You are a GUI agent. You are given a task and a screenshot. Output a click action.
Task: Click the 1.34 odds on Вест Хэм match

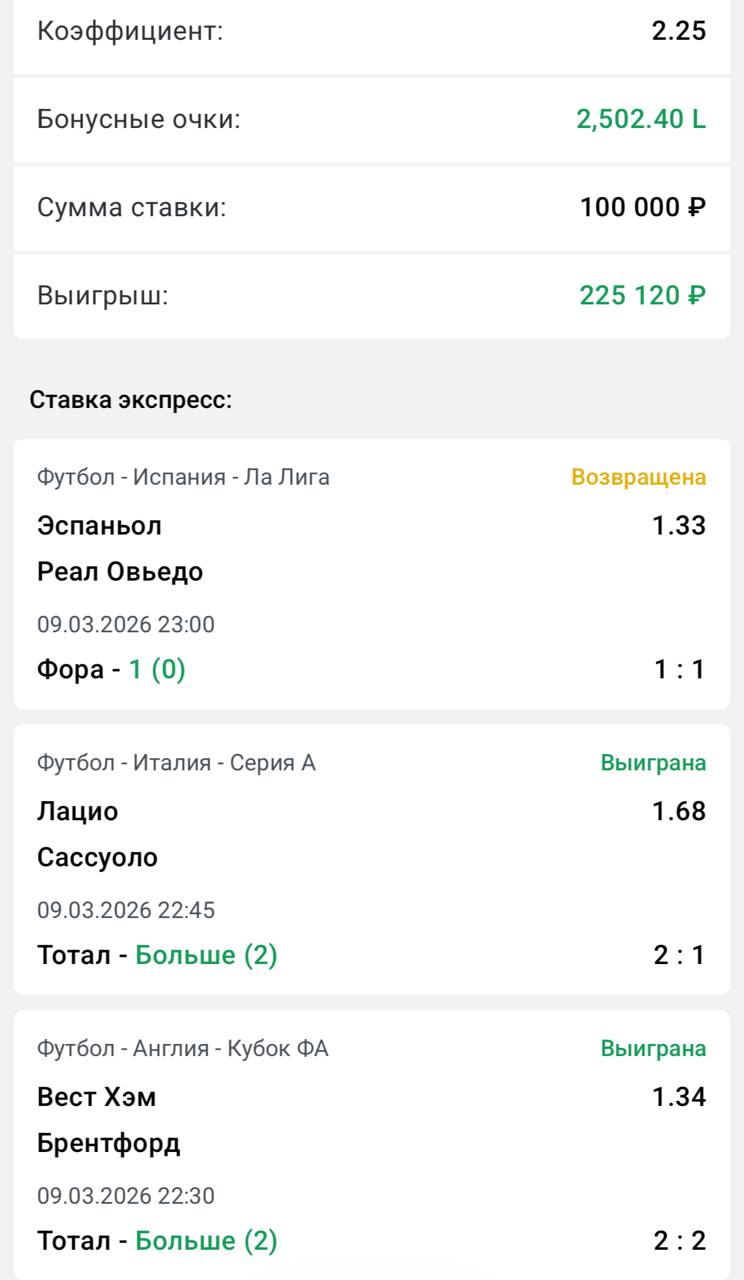click(x=679, y=1097)
